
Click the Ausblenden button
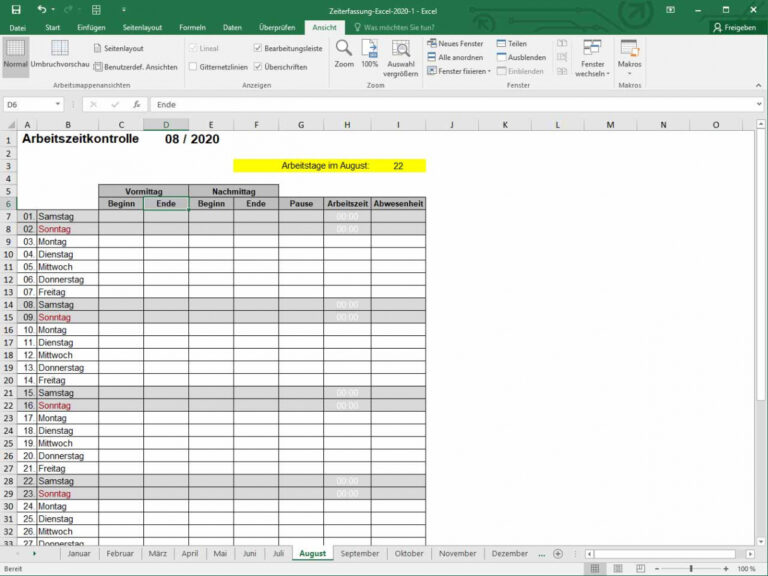click(x=520, y=57)
